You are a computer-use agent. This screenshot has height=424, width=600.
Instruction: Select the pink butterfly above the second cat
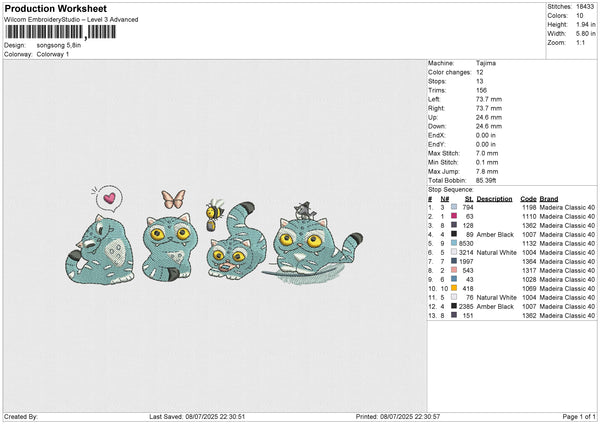click(174, 199)
